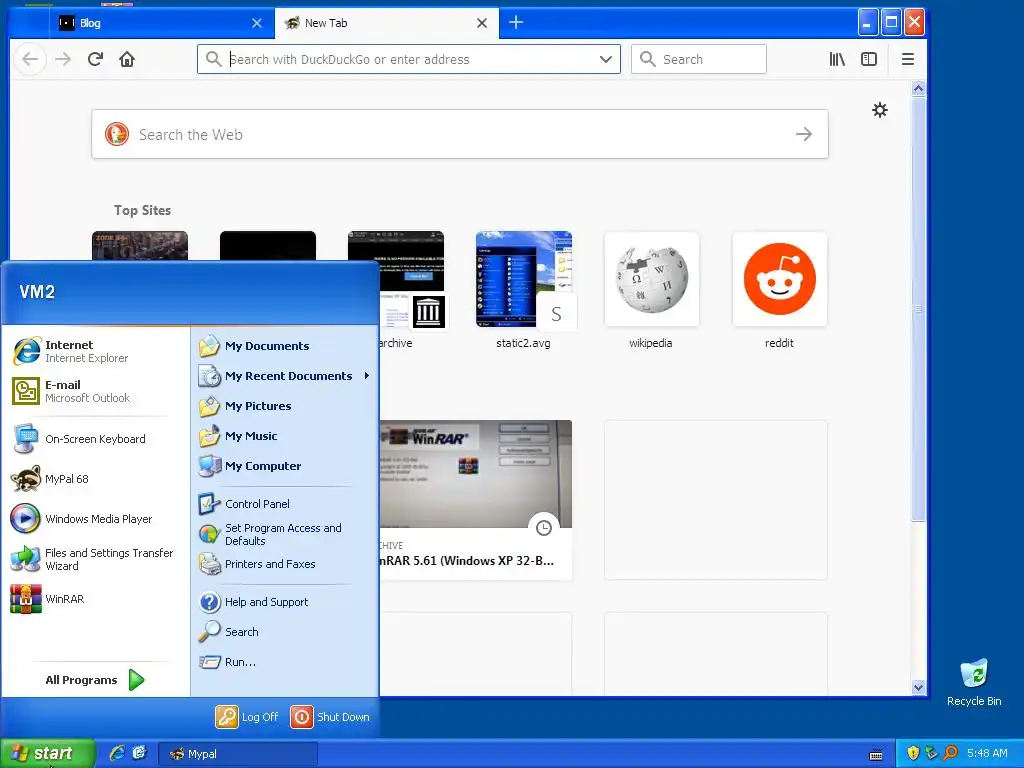Expand My Recent Documents submenu
Image resolution: width=1024 pixels, height=768 pixels.
[285, 376]
